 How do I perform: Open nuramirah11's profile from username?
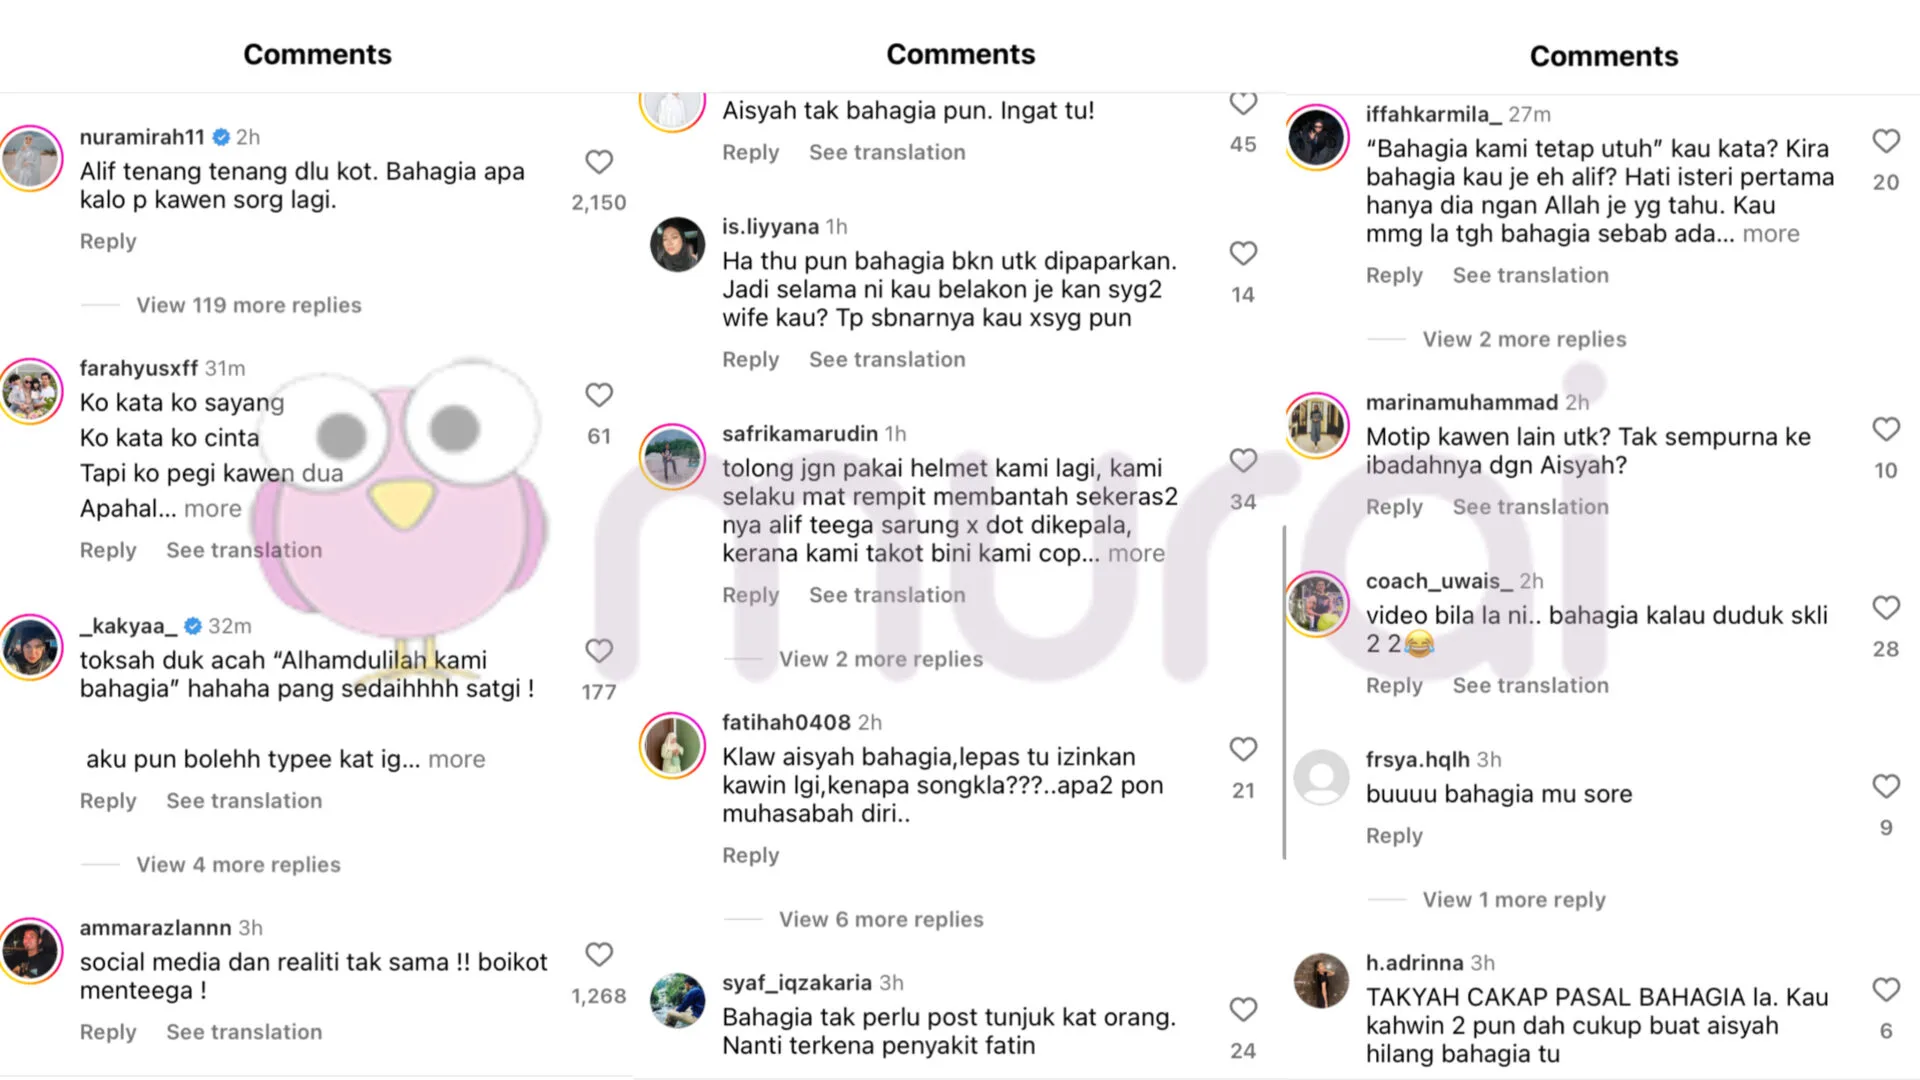141,137
